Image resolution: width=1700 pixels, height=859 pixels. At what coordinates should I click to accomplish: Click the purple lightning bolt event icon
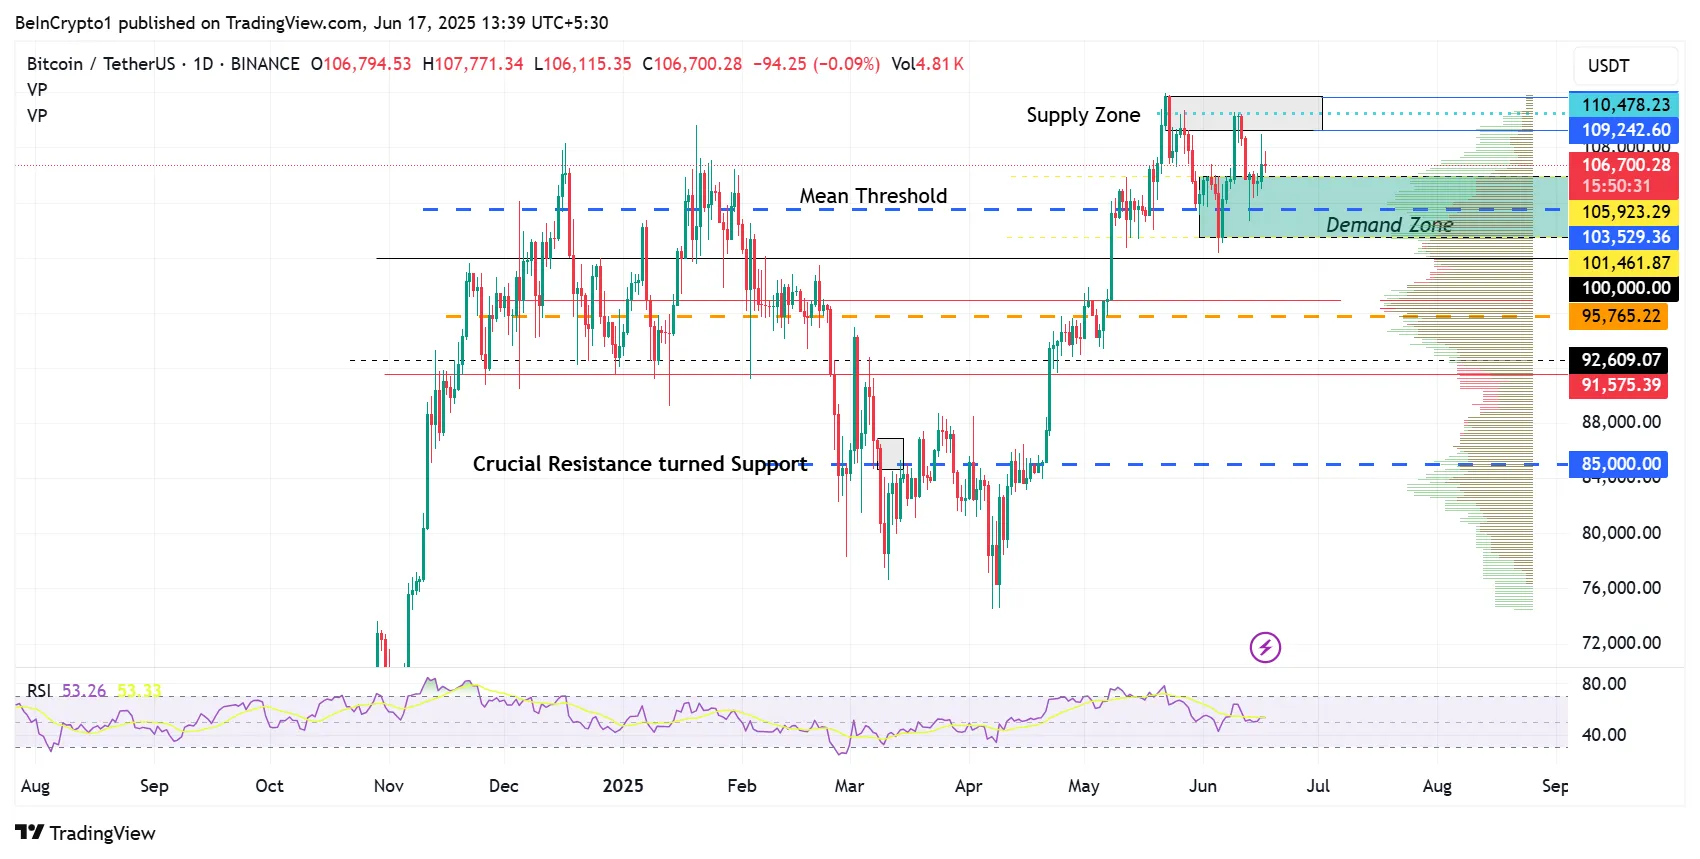1265,647
